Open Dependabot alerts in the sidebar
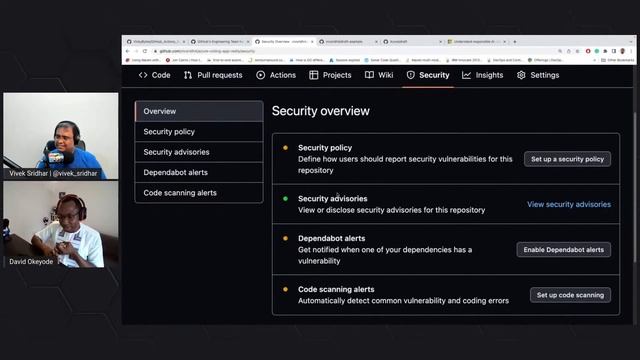Image resolution: width=640 pixels, height=360 pixels. 199,172
